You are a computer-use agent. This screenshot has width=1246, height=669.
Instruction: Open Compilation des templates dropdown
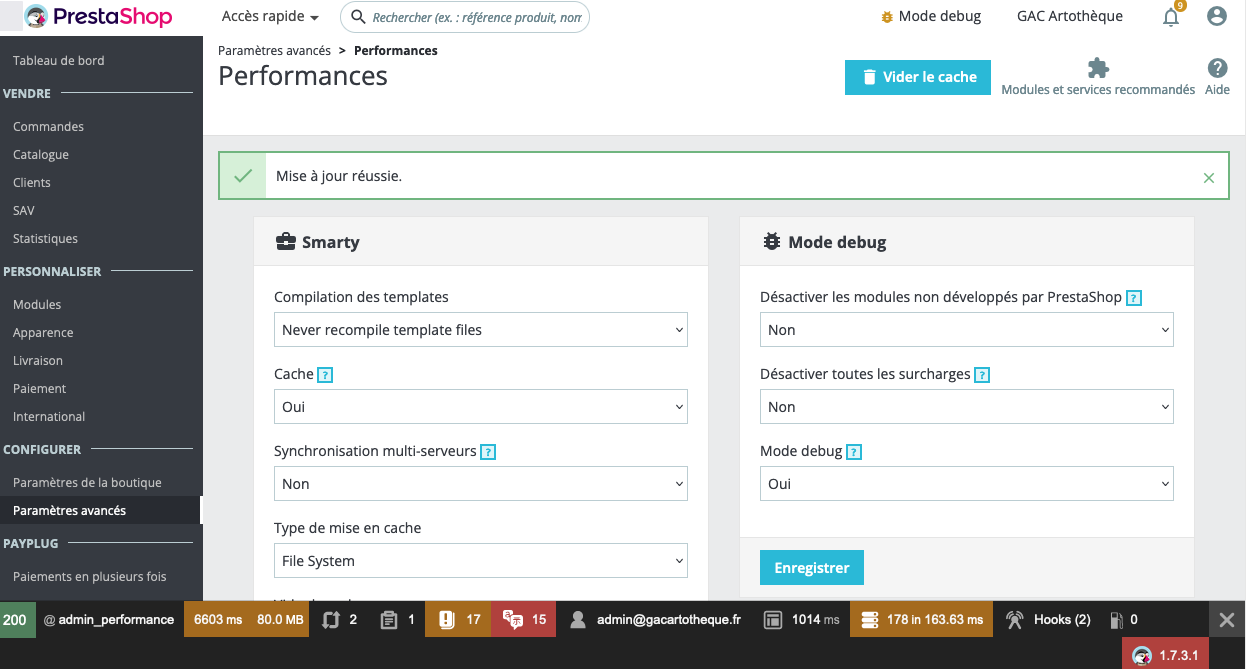[481, 330]
